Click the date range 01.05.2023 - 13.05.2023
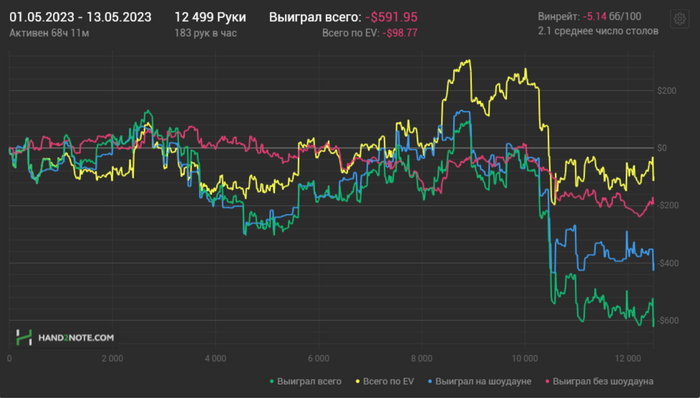 pyautogui.click(x=80, y=17)
